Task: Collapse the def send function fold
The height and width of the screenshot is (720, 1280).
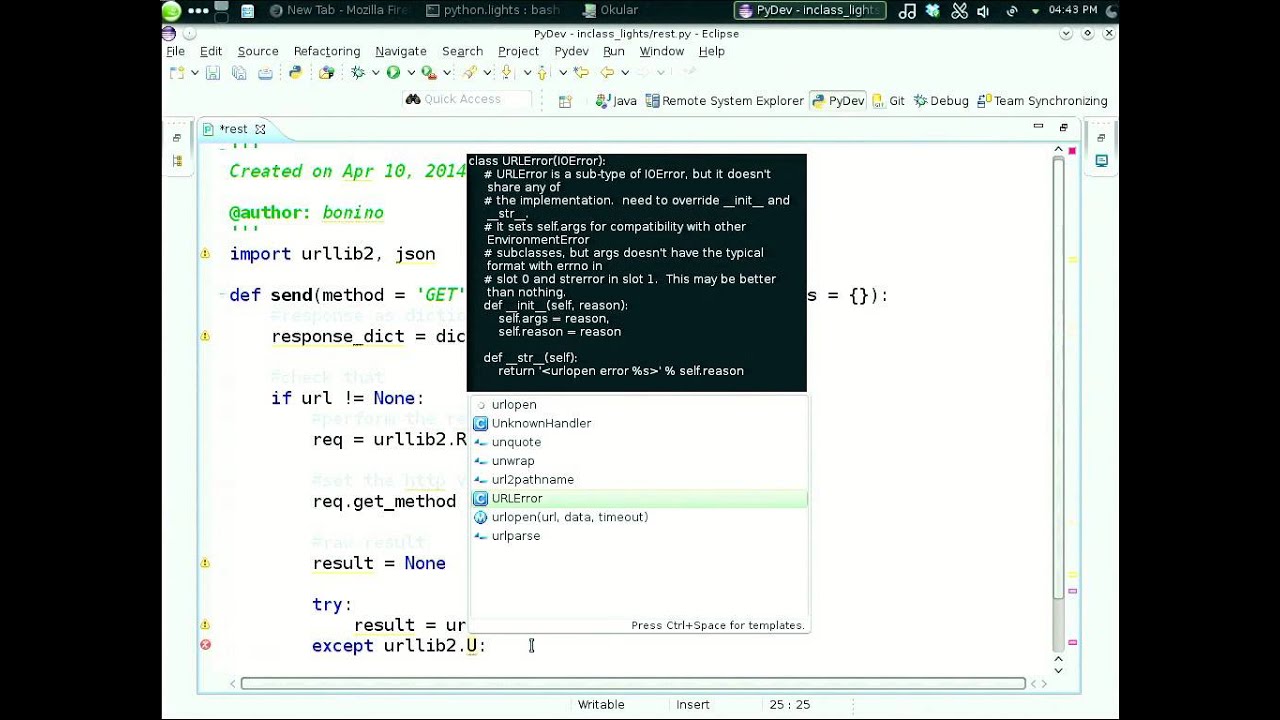Action: pos(221,295)
